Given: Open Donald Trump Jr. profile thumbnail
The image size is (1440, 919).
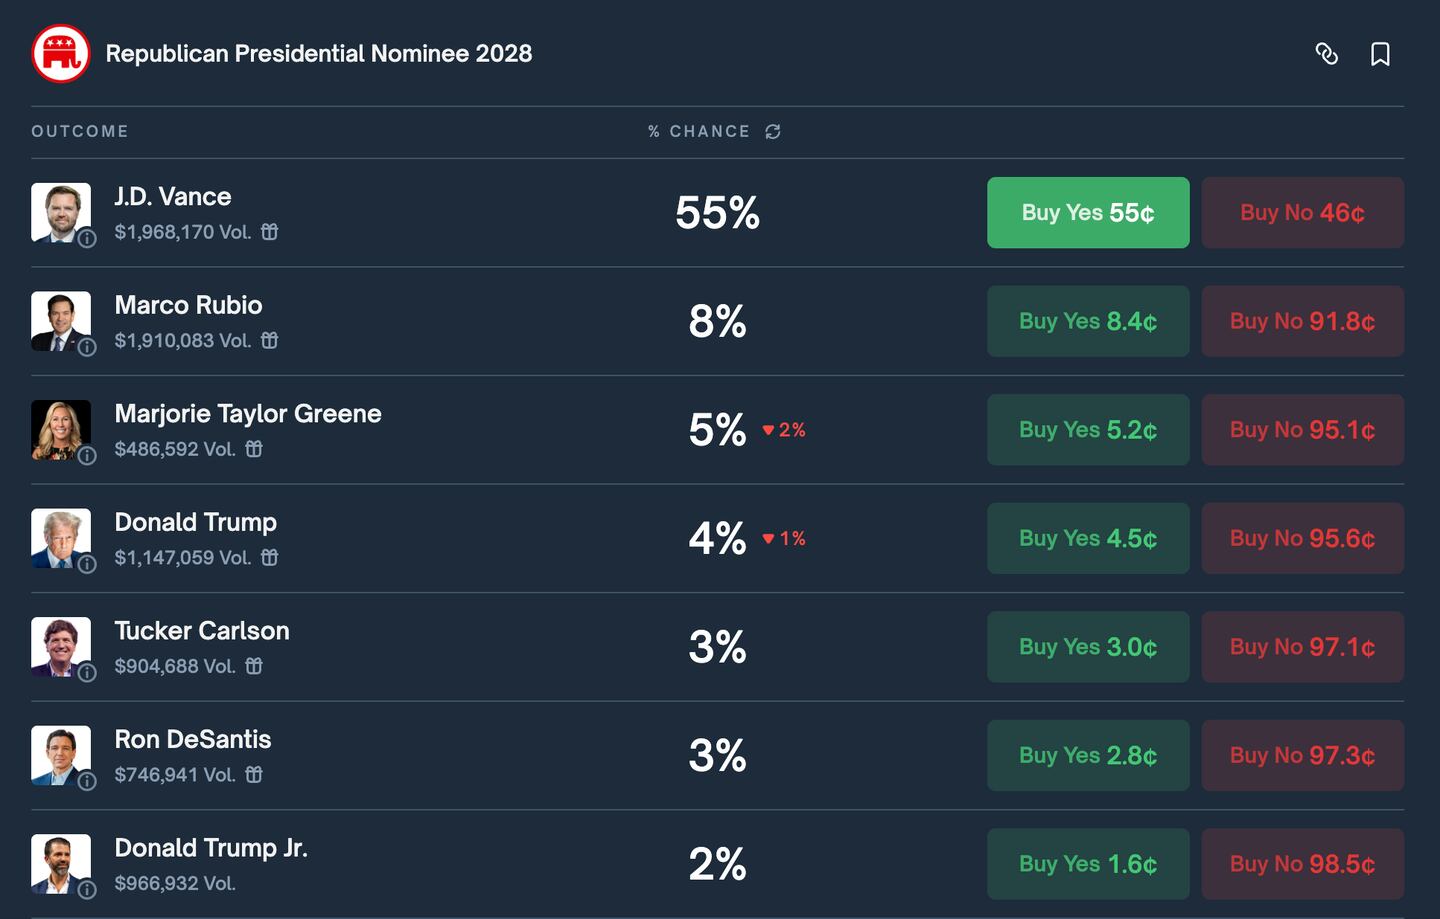Looking at the screenshot, I should coord(60,863).
